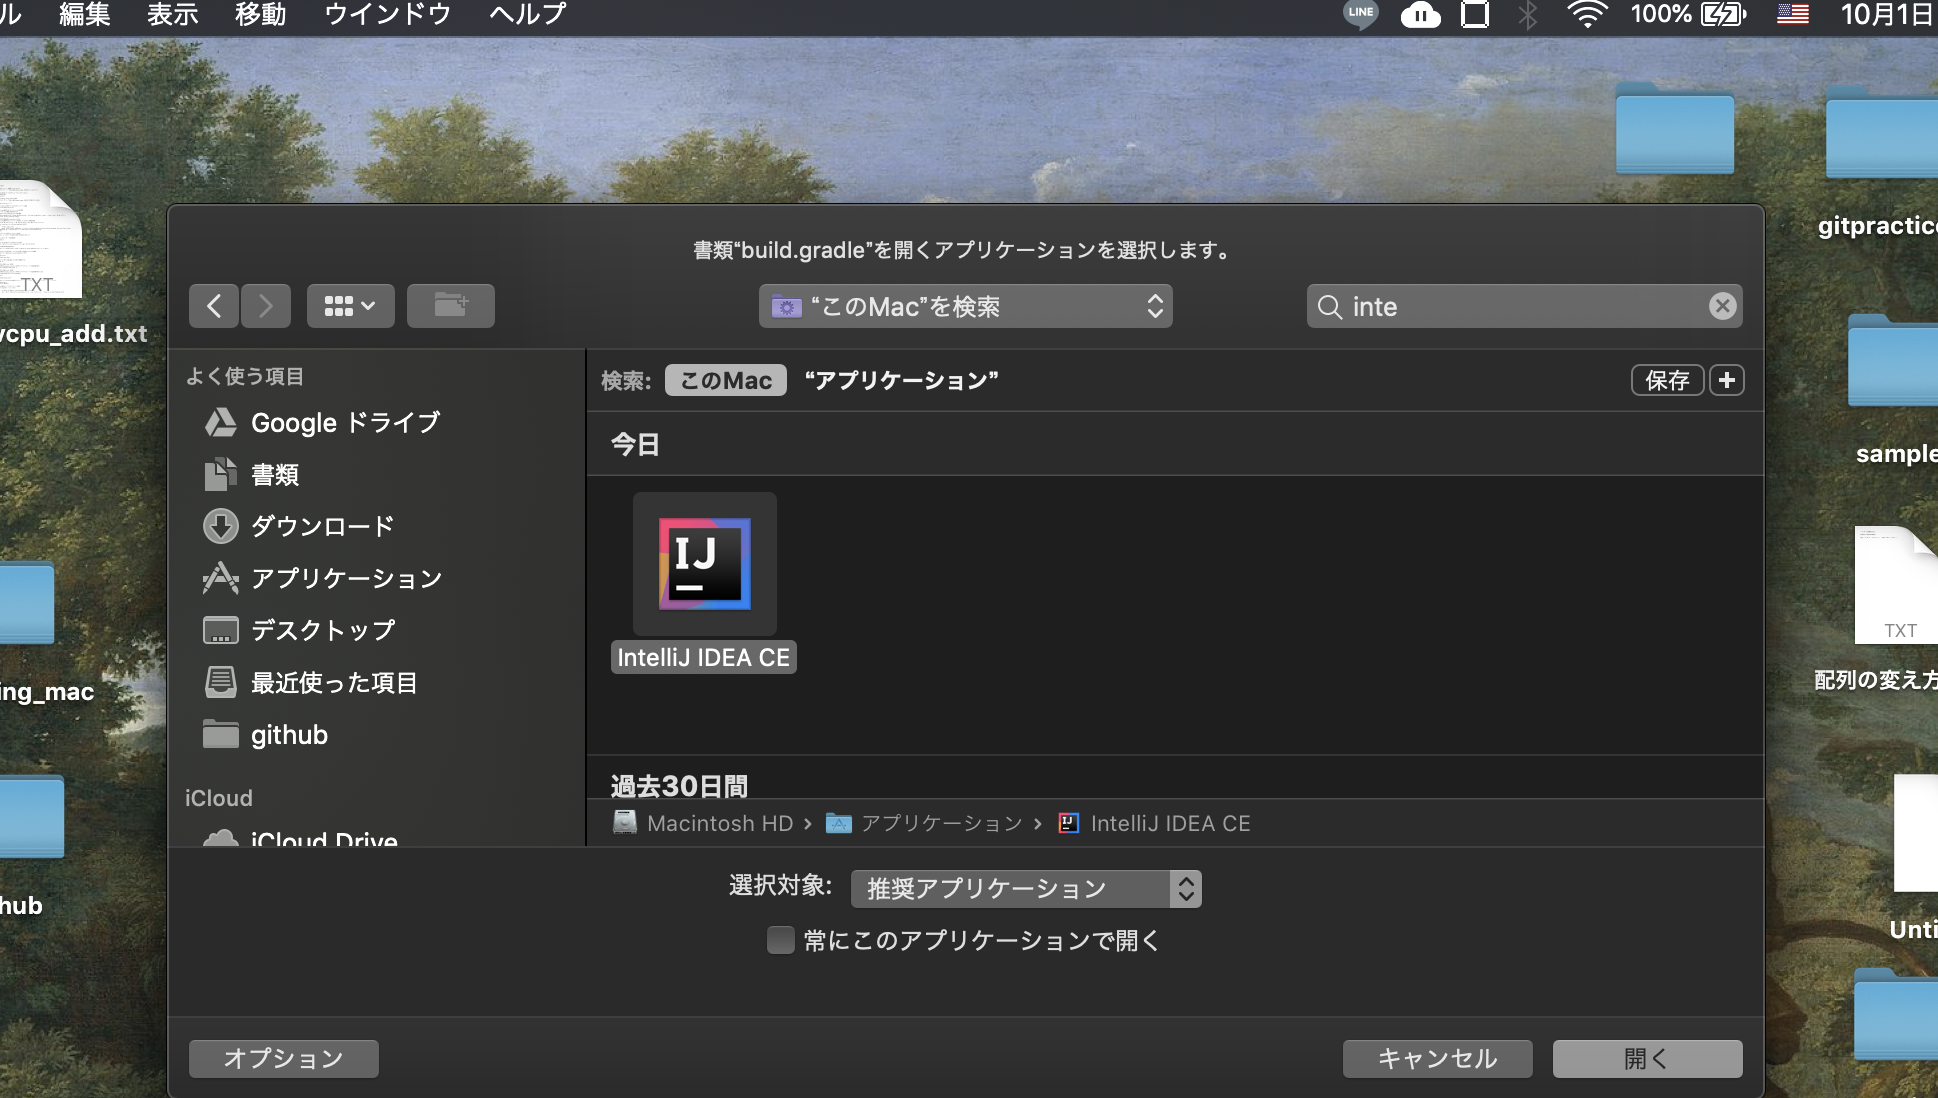Click the cloud status menu bar icon
Screen dimensions: 1938x1098
pos(1421,14)
